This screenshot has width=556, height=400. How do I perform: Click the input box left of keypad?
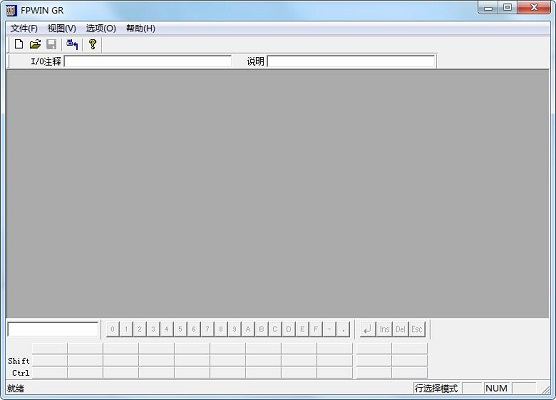point(53,329)
